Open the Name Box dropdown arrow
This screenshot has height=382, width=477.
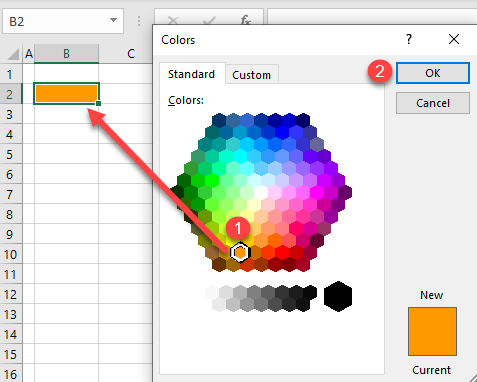[113, 20]
